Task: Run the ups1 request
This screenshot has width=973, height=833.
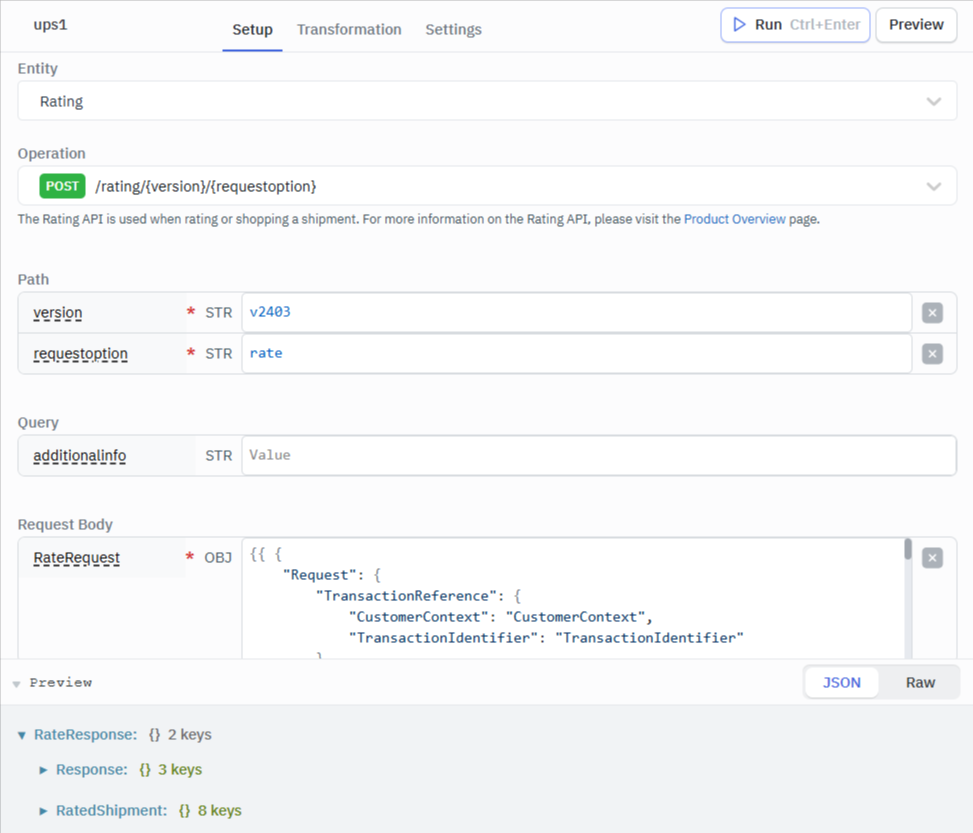Action: tap(795, 25)
